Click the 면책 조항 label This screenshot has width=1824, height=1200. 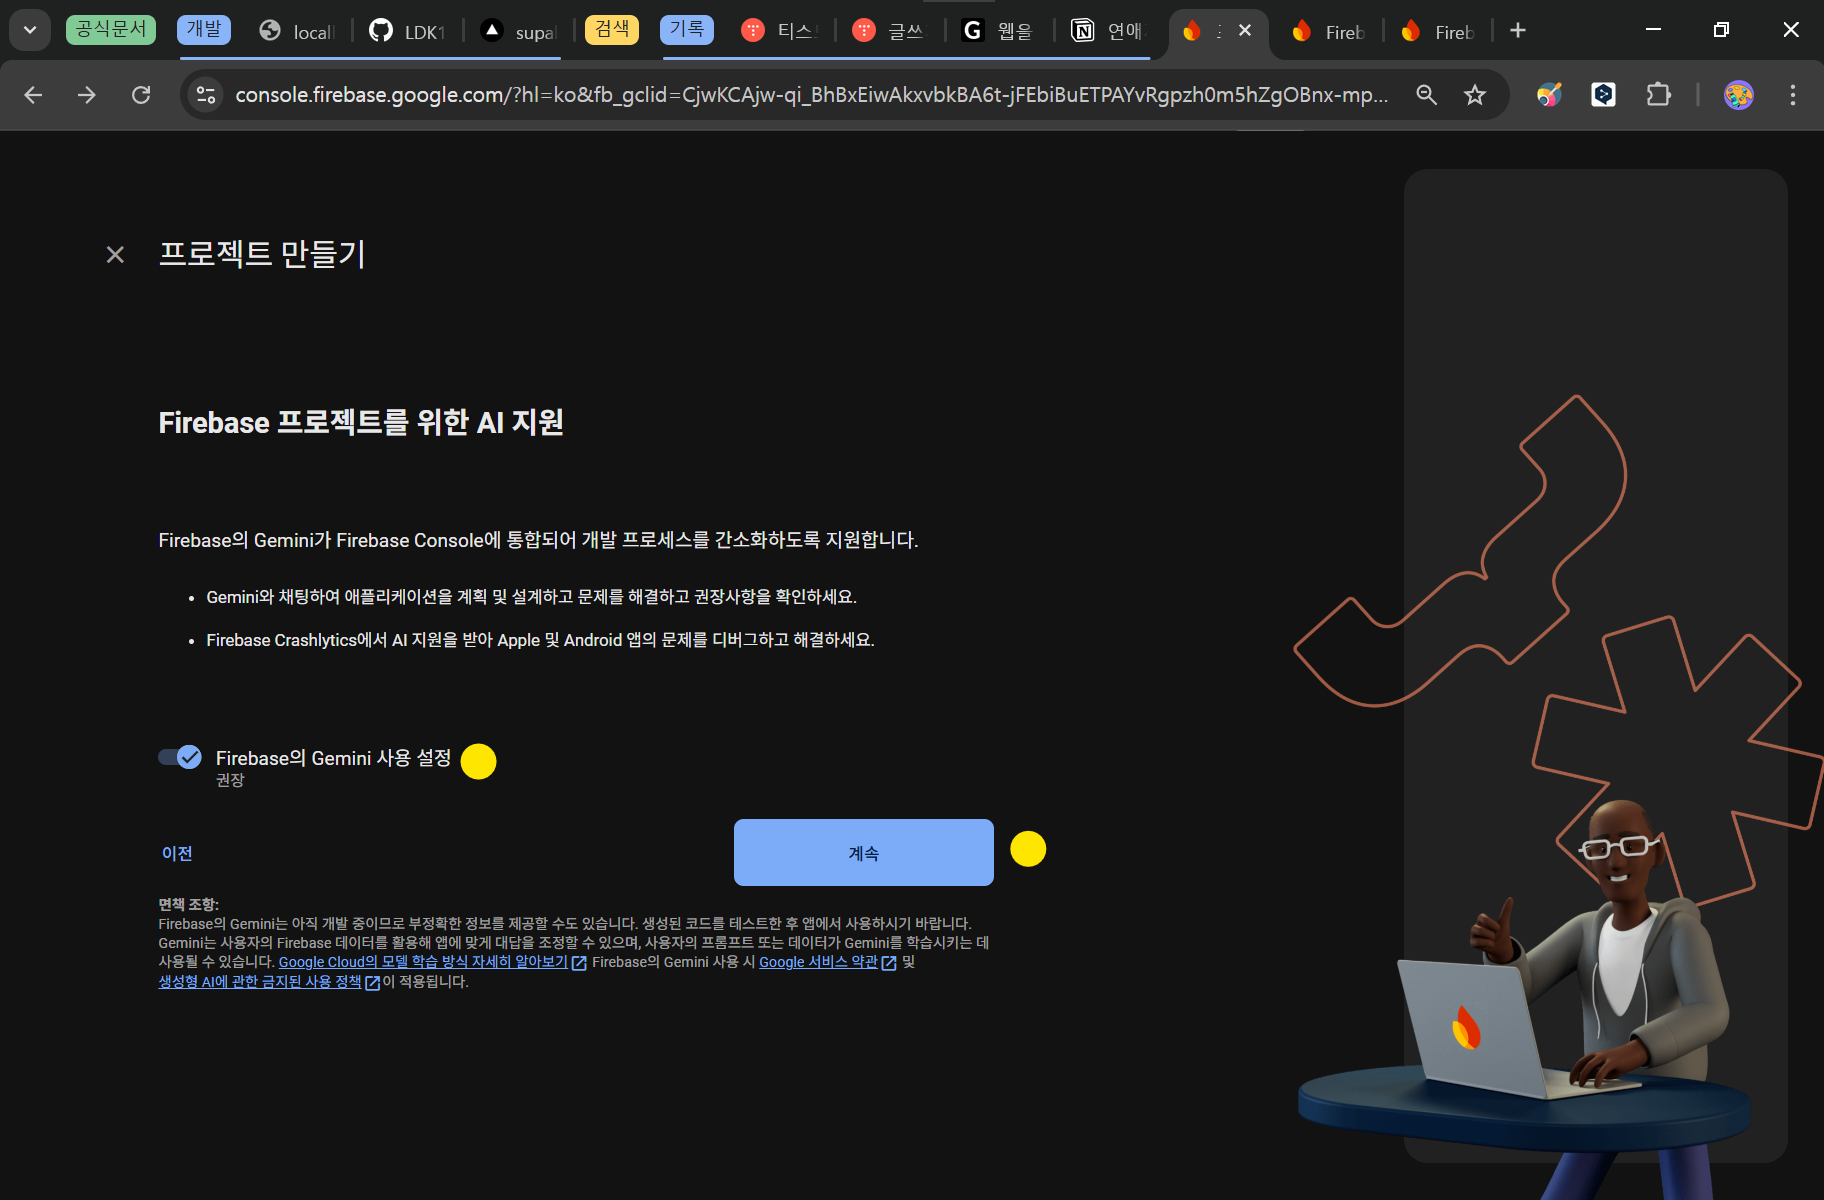pos(188,904)
